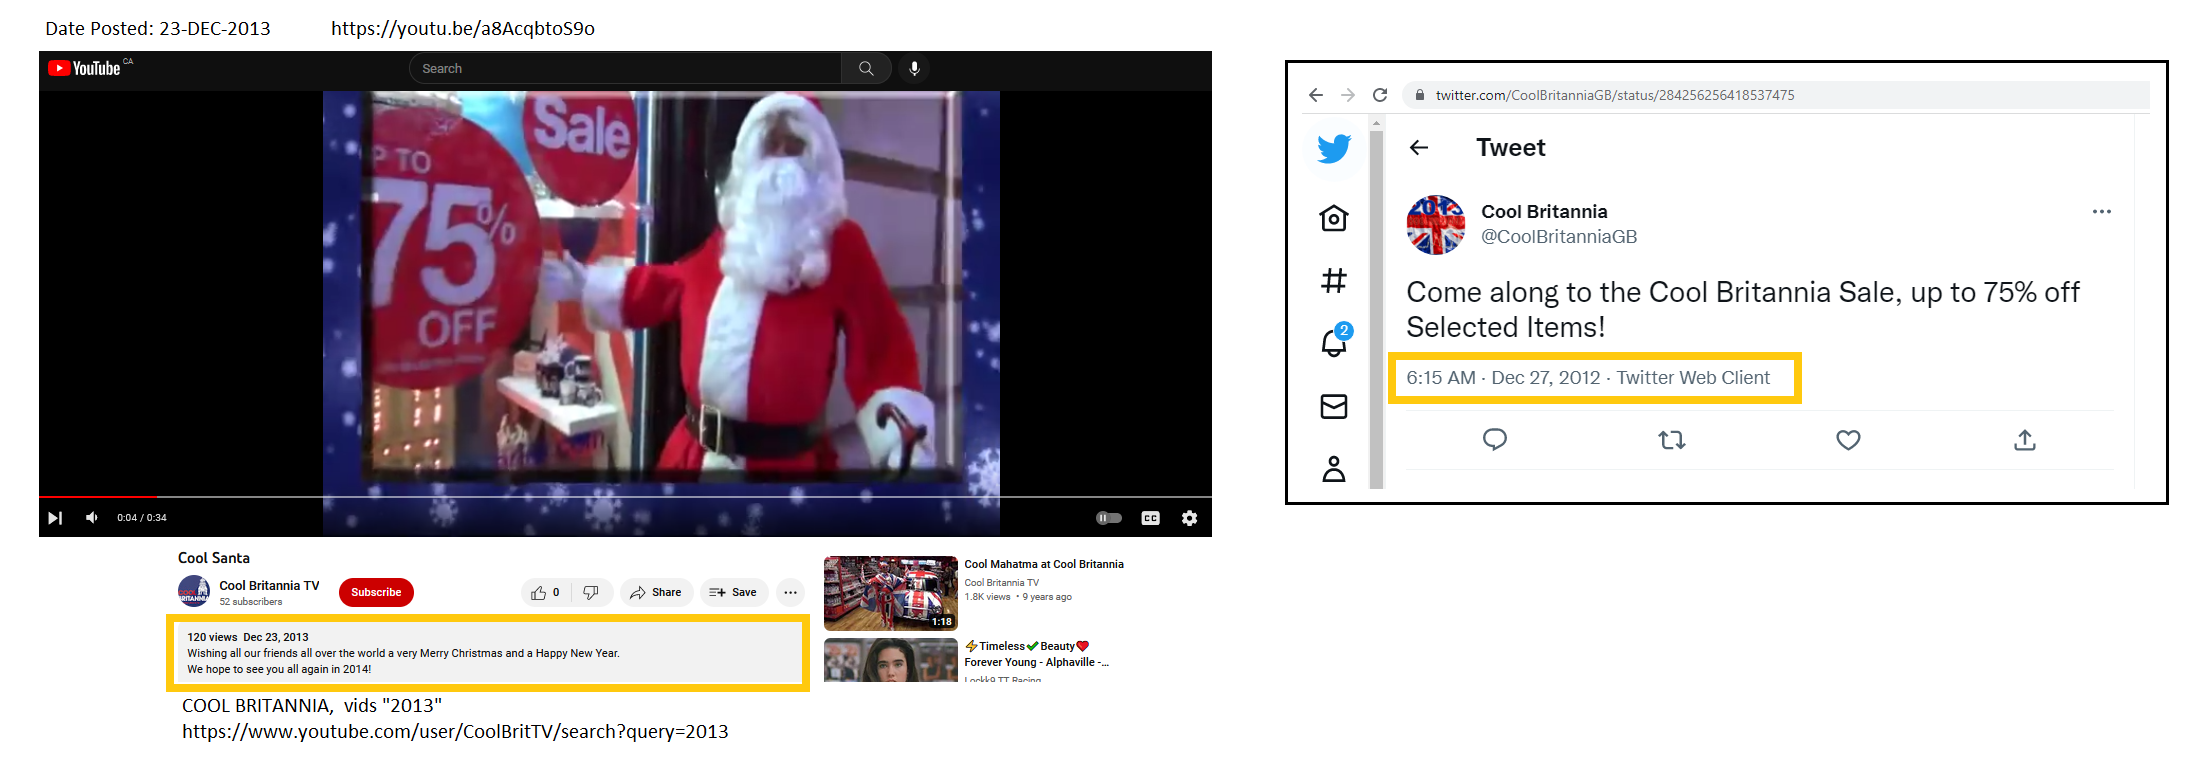This screenshot has width=2193, height=765.
Task: Open Cool Mahatma at Cool Britannia thumbnail
Action: coord(890,593)
